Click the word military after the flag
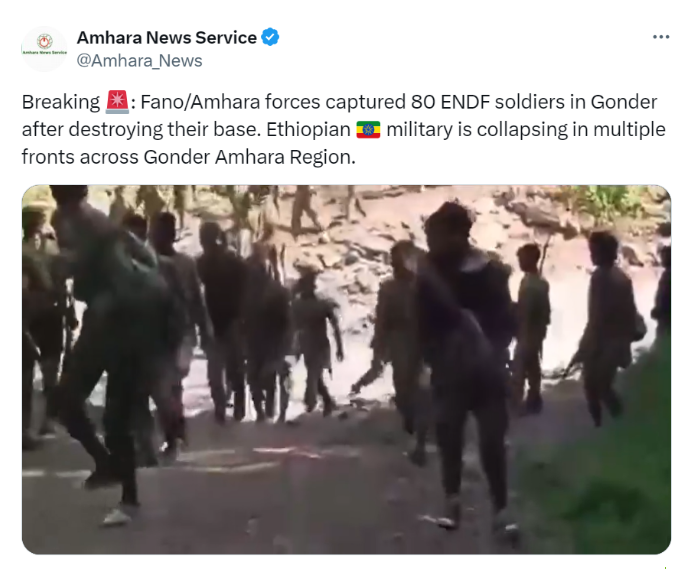 pyautogui.click(x=419, y=130)
